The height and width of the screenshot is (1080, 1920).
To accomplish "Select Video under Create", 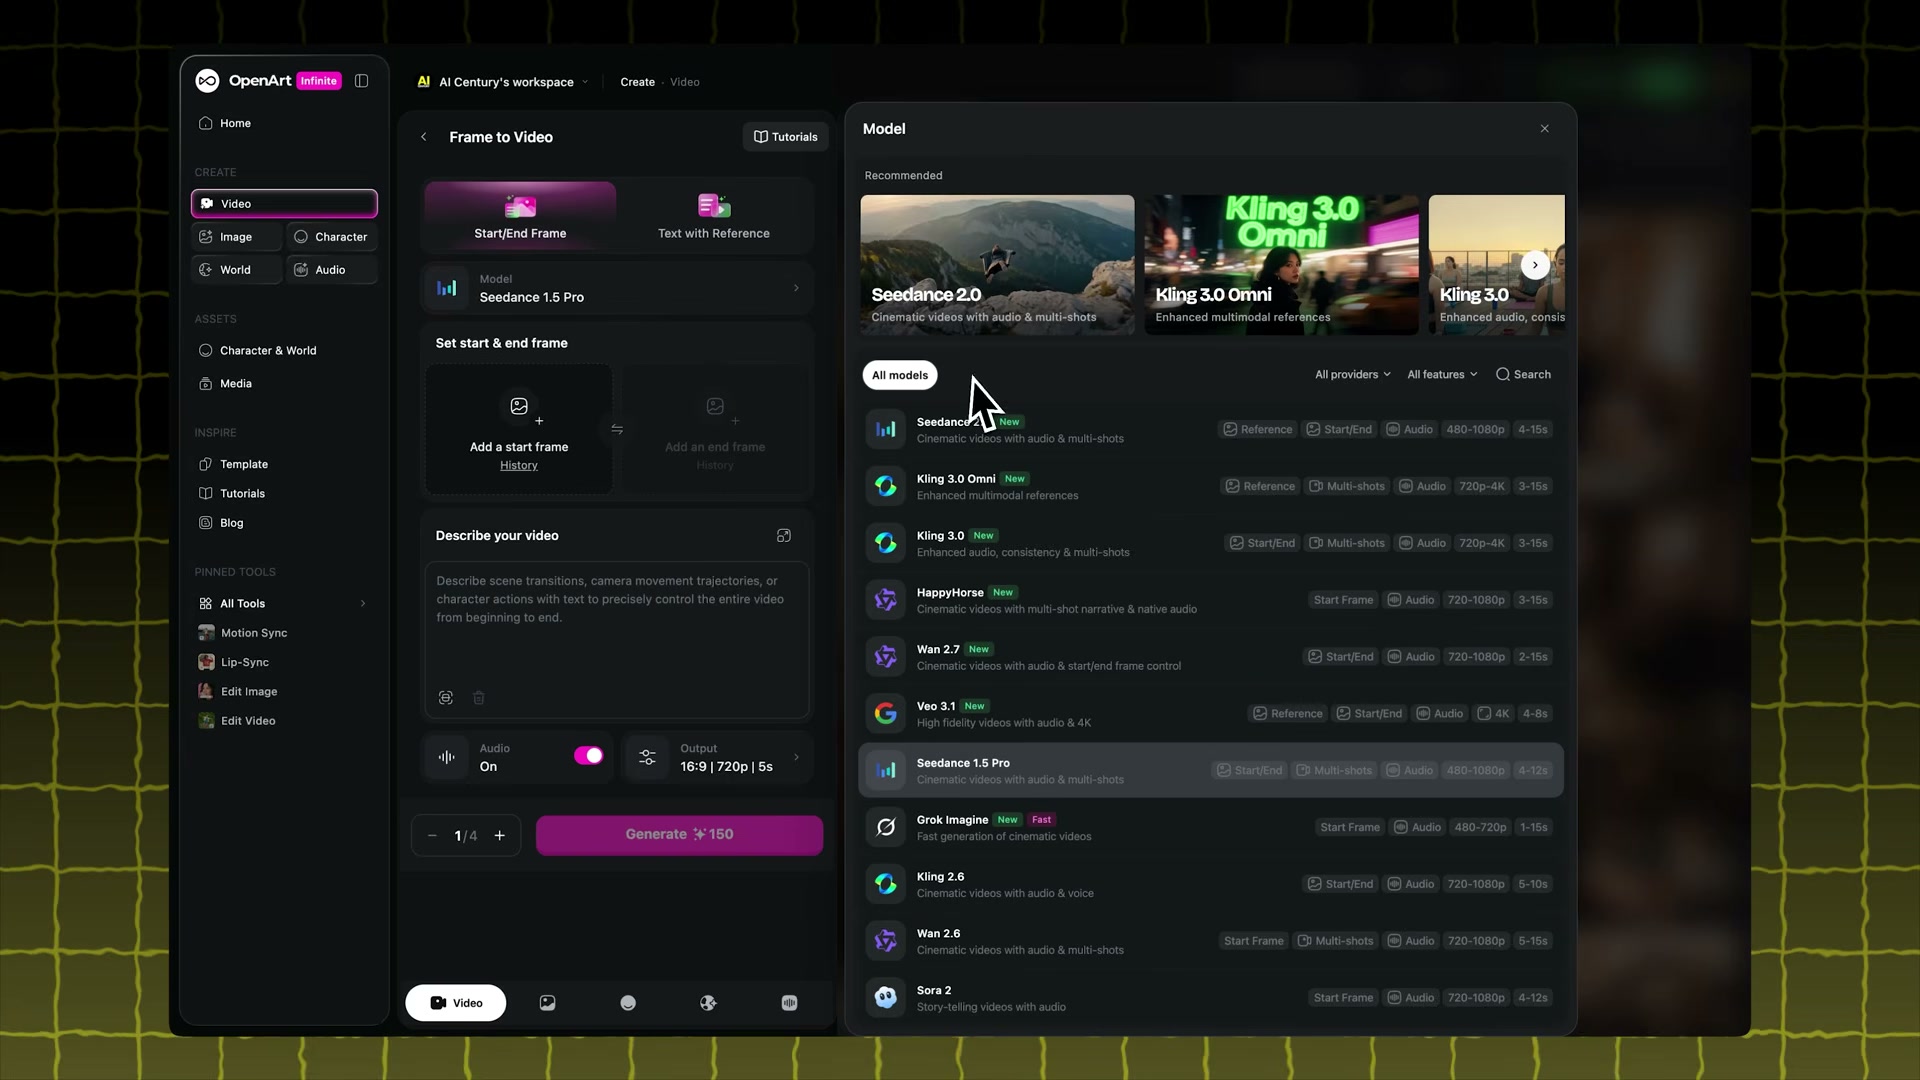I will (284, 203).
